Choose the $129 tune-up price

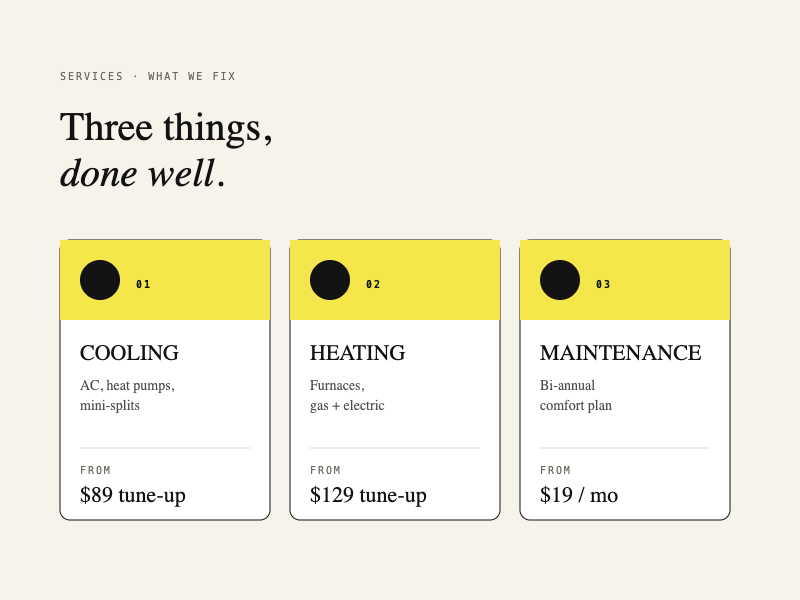(368, 495)
